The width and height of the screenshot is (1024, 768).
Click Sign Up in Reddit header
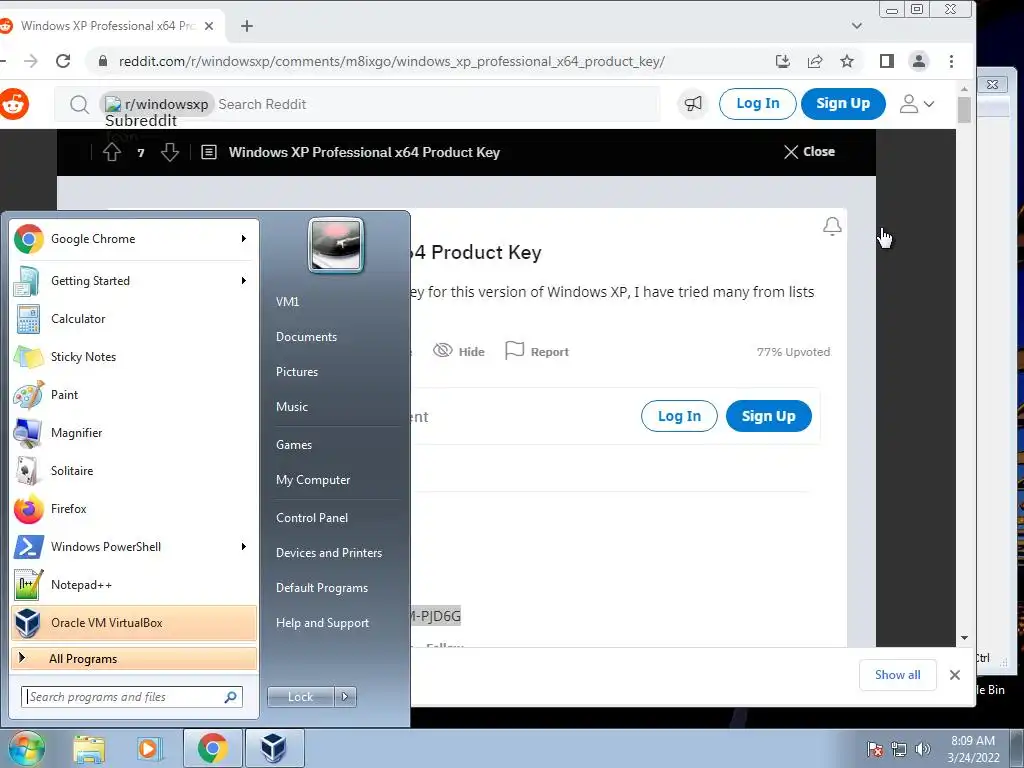[x=843, y=103]
